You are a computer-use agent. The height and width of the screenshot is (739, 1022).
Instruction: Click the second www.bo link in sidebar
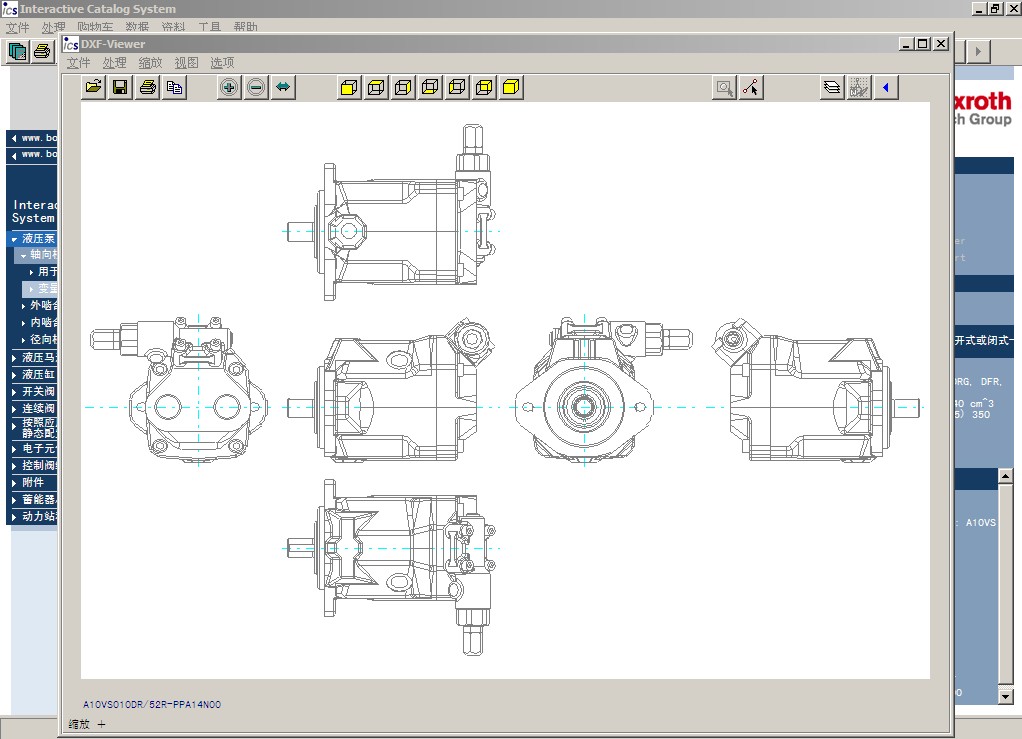(x=38, y=154)
